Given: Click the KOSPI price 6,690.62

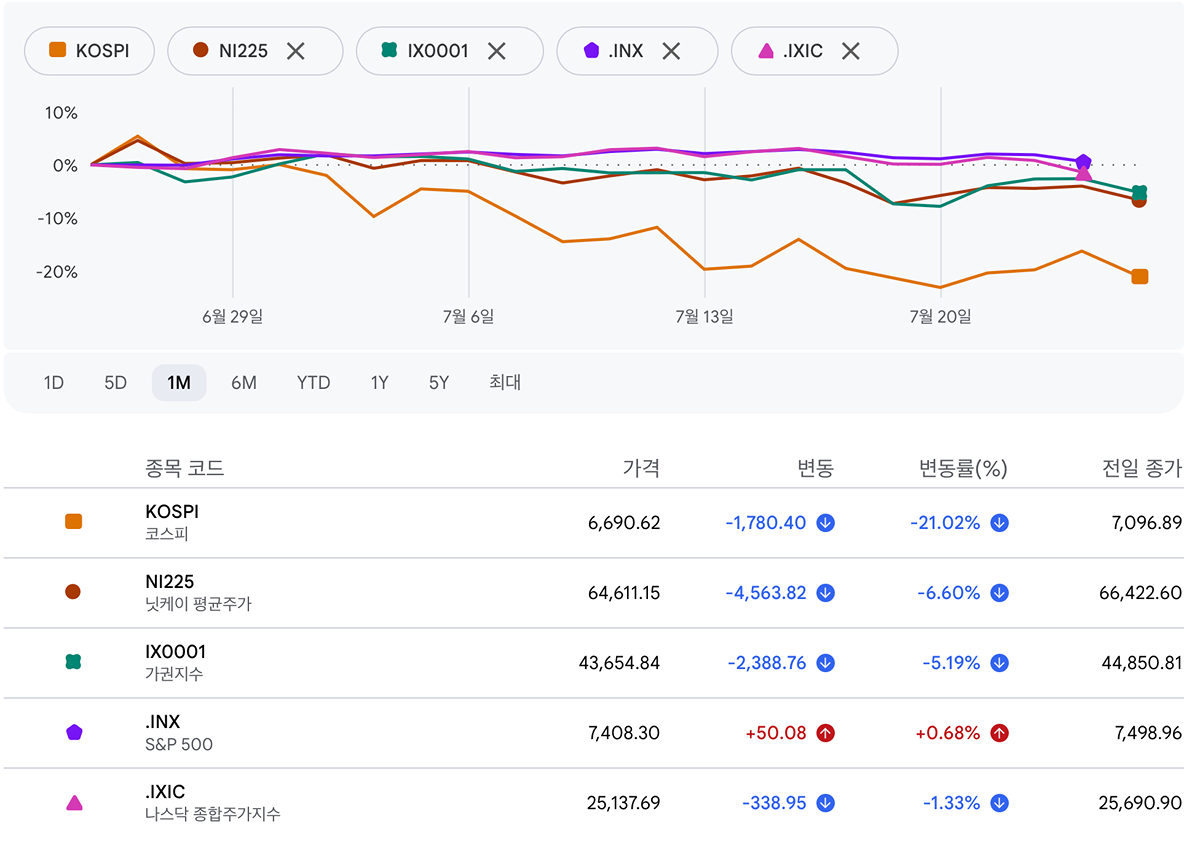Looking at the screenshot, I should click(x=624, y=523).
